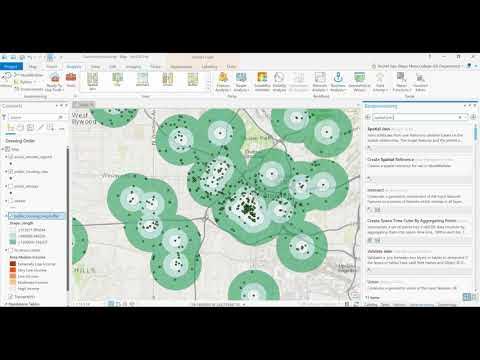This screenshot has width=480, height=360.
Task: Toggle visibility of third Contents layer
Action: pyautogui.click(x=11, y=186)
